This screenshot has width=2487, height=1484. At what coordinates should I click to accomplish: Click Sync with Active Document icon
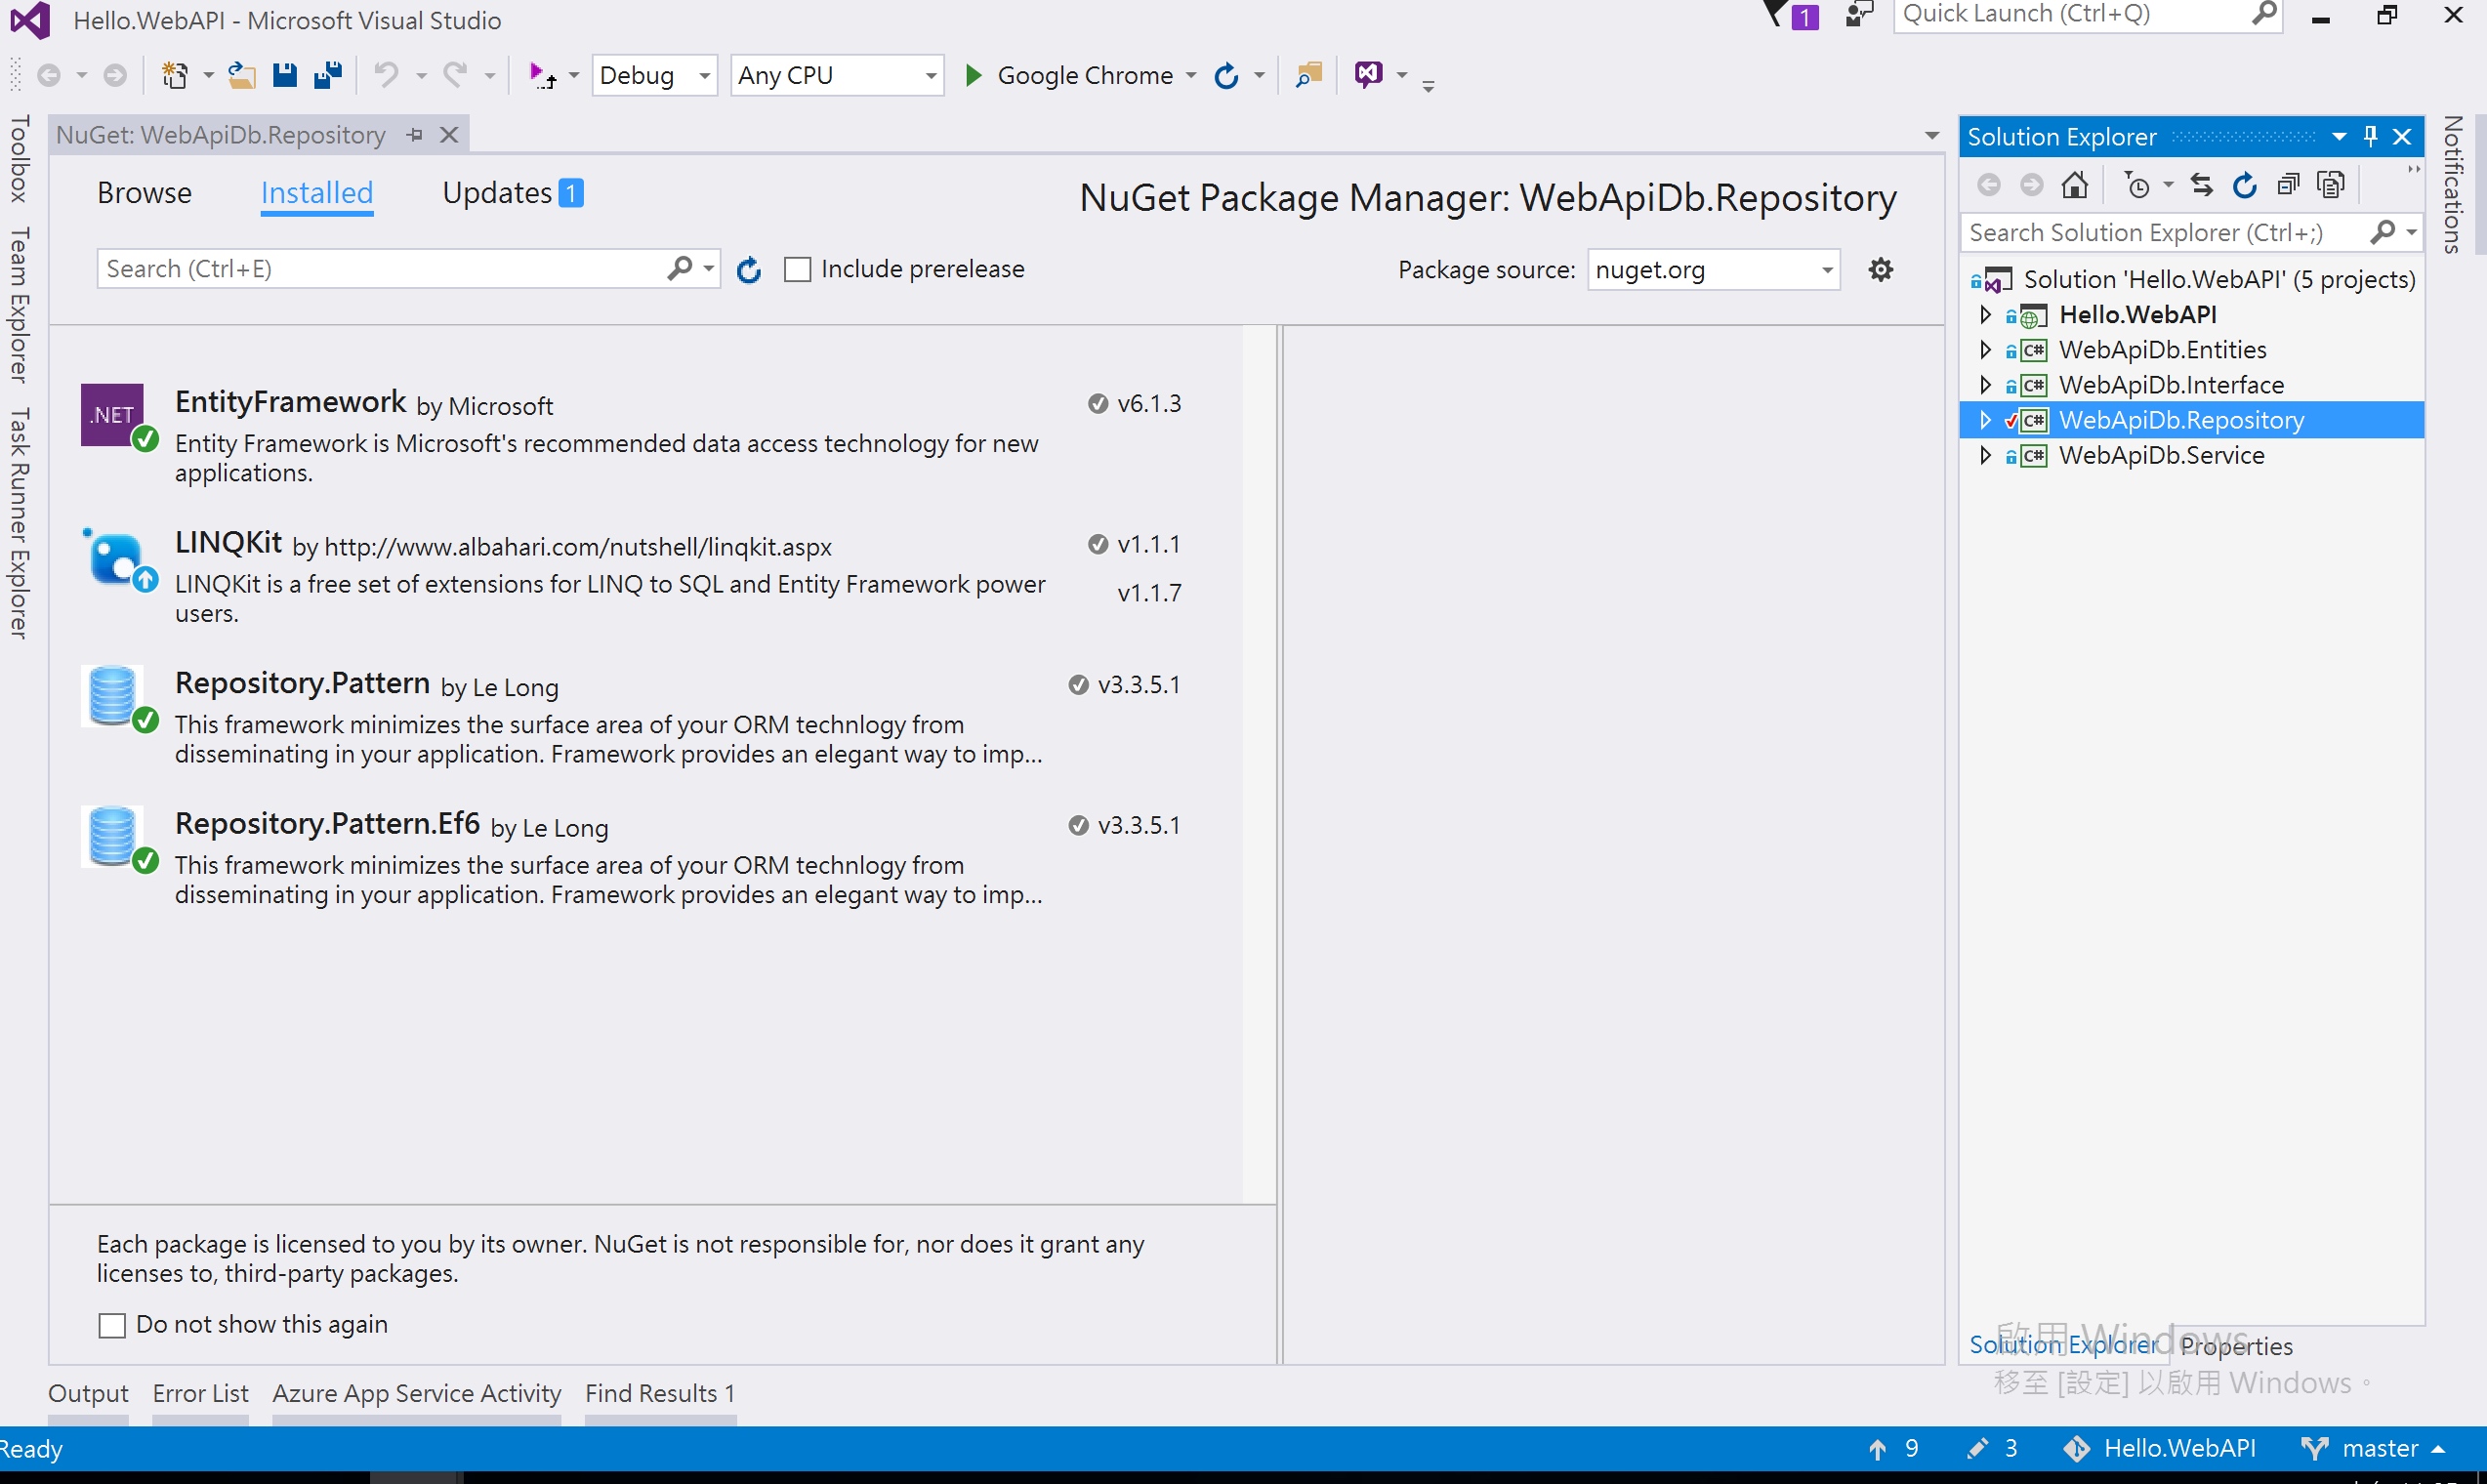coord(2202,185)
